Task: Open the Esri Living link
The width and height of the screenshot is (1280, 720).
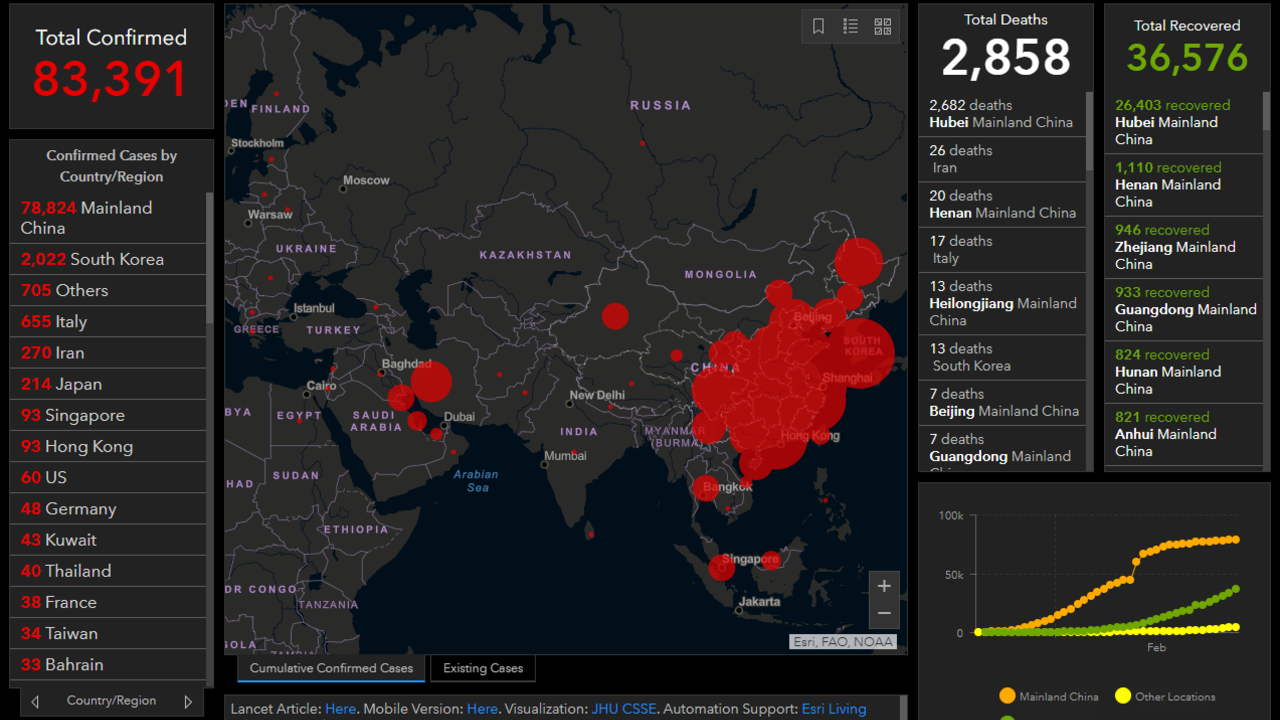Action: coord(834,709)
